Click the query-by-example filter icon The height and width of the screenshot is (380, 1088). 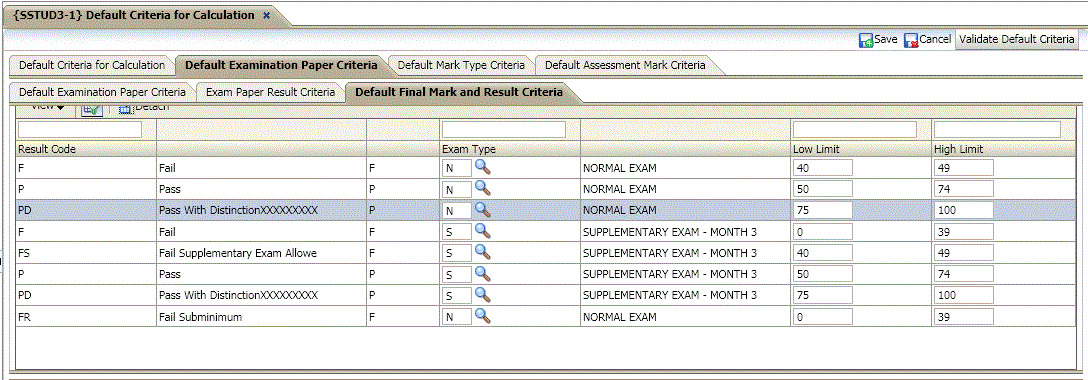click(92, 109)
